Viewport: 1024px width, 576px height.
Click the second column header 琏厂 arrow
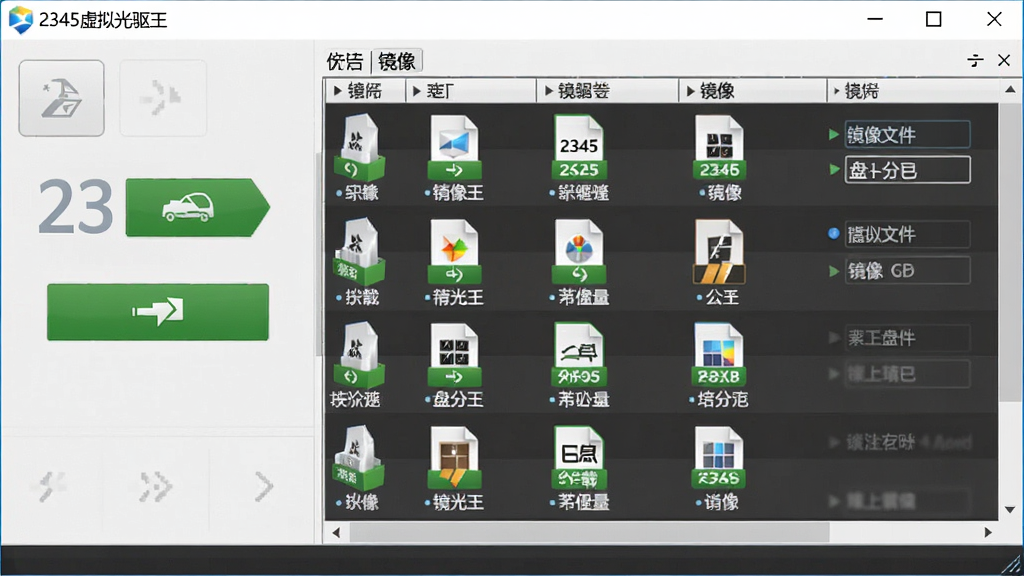point(417,91)
